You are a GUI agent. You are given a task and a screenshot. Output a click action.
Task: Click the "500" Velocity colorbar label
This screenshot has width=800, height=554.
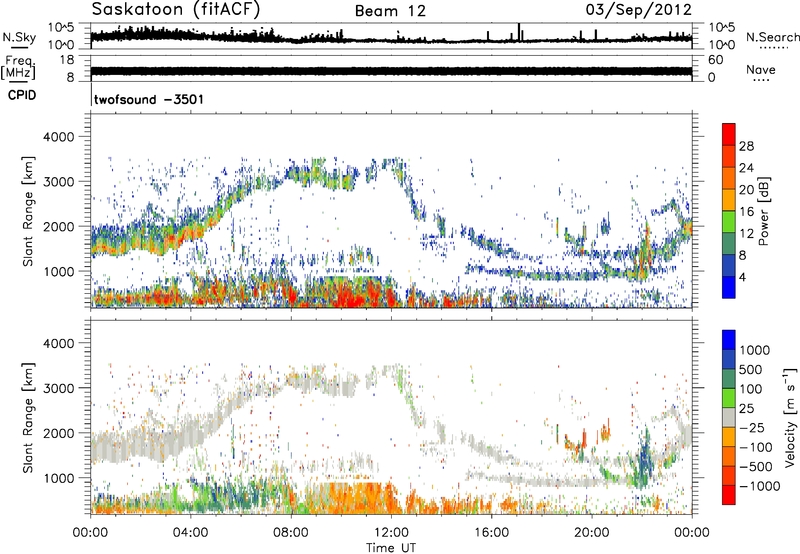pos(751,370)
